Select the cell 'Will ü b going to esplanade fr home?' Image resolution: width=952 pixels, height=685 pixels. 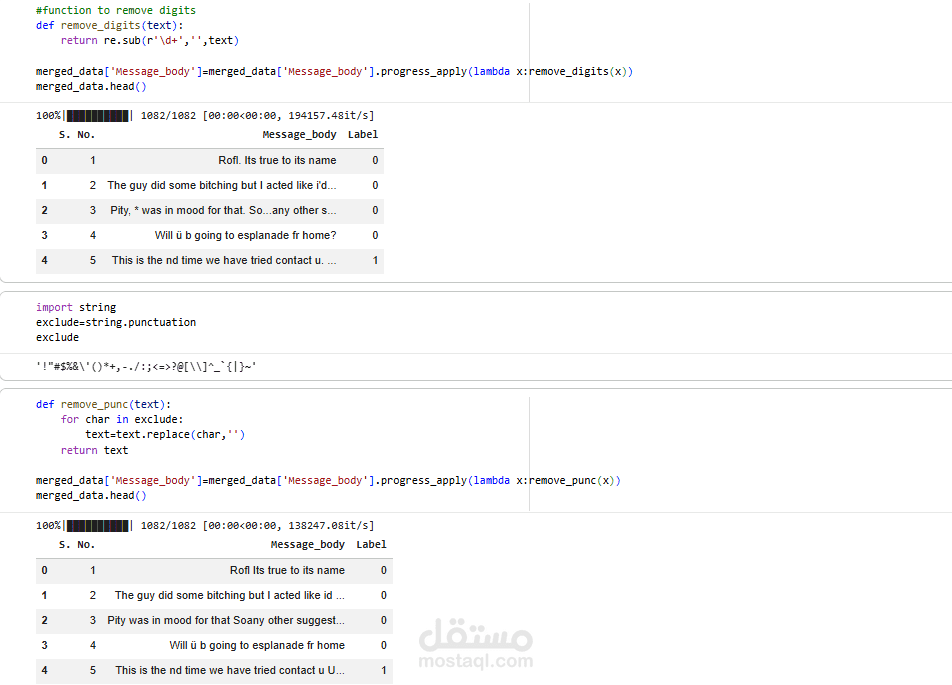click(245, 235)
